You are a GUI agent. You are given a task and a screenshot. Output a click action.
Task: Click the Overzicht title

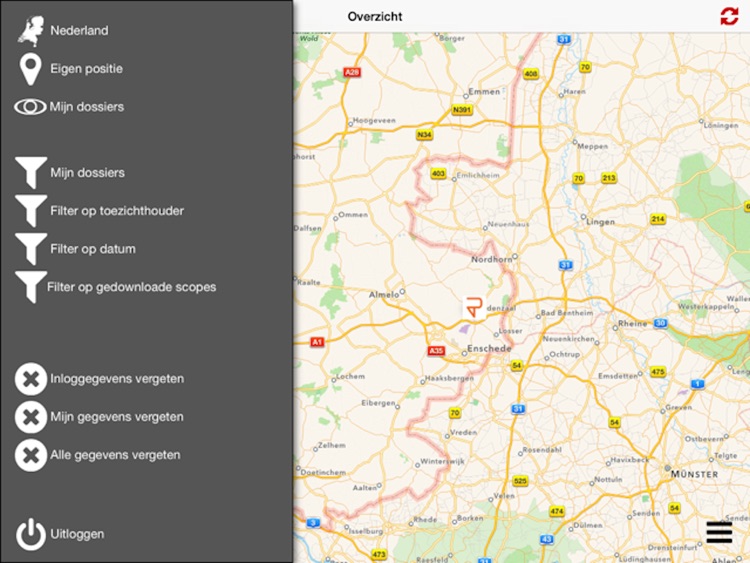(375, 16)
